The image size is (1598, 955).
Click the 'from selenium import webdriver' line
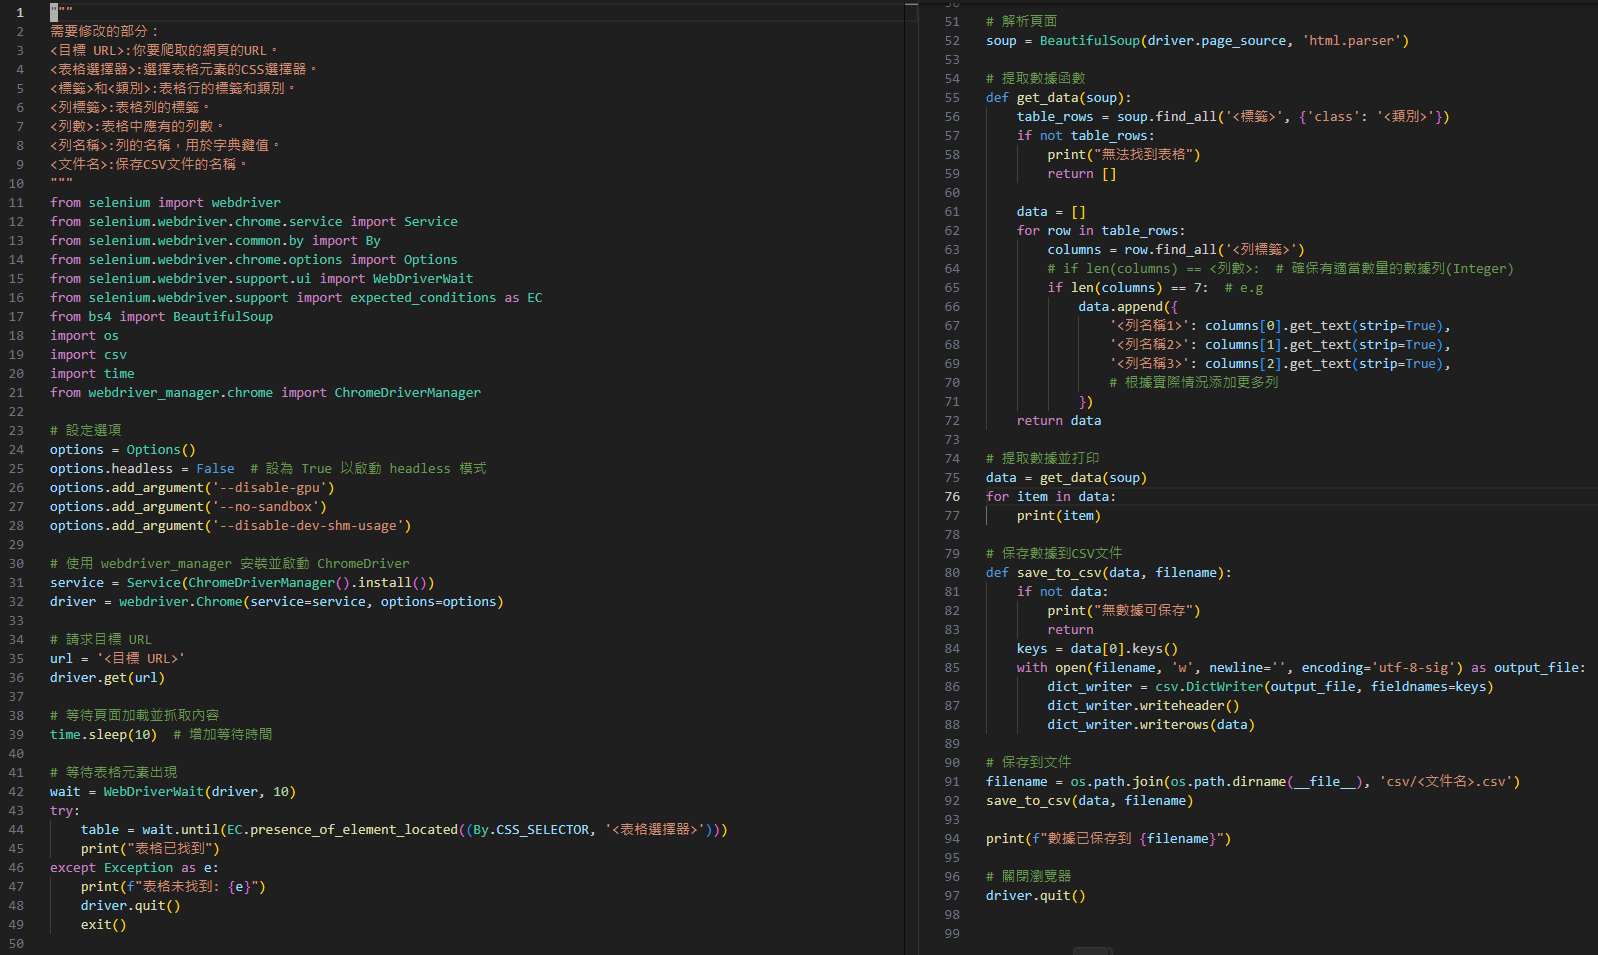[x=165, y=202]
